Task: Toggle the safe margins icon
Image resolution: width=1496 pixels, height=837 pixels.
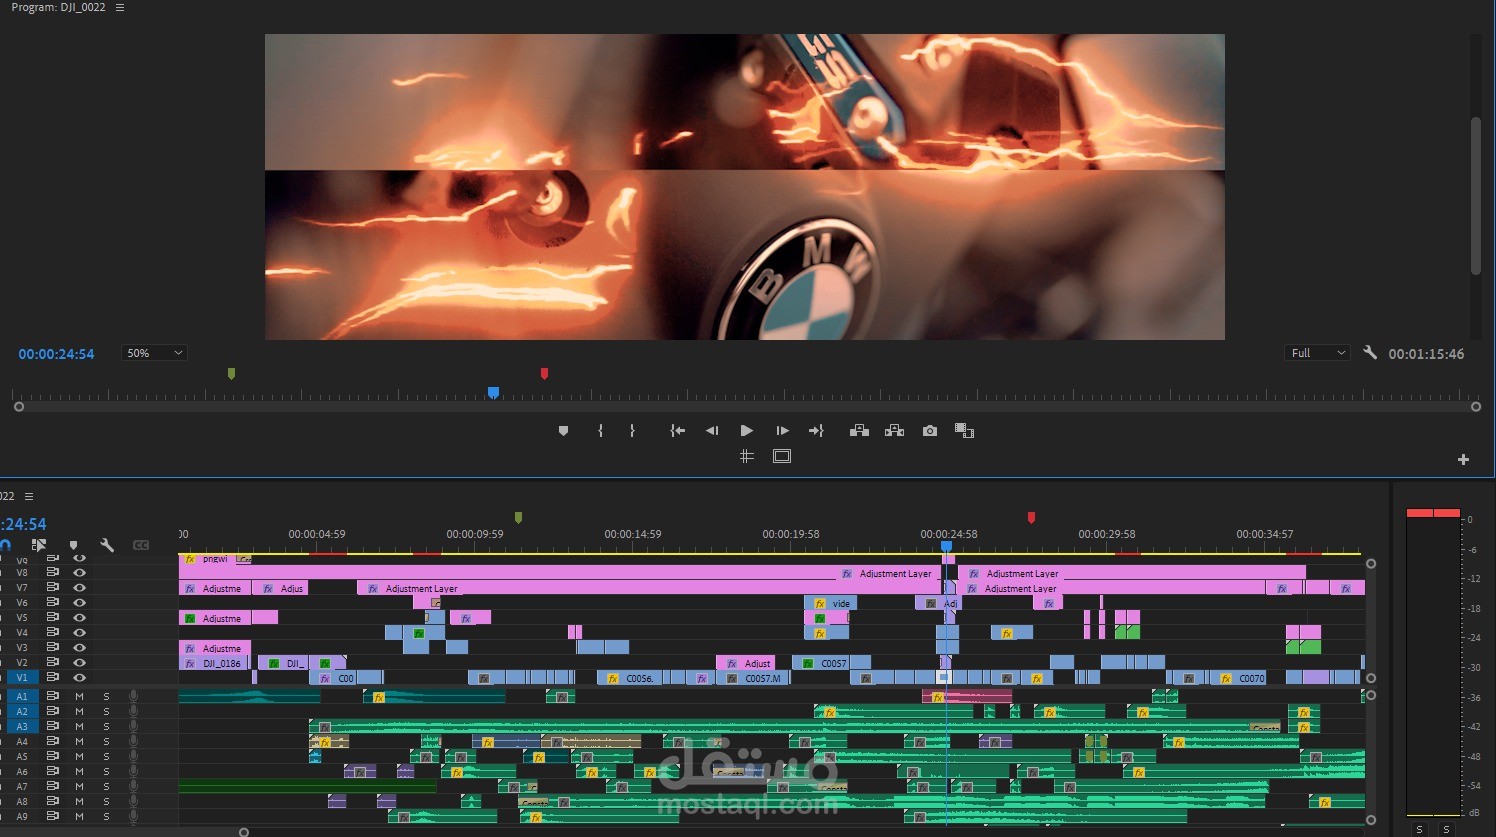Action: (782, 456)
